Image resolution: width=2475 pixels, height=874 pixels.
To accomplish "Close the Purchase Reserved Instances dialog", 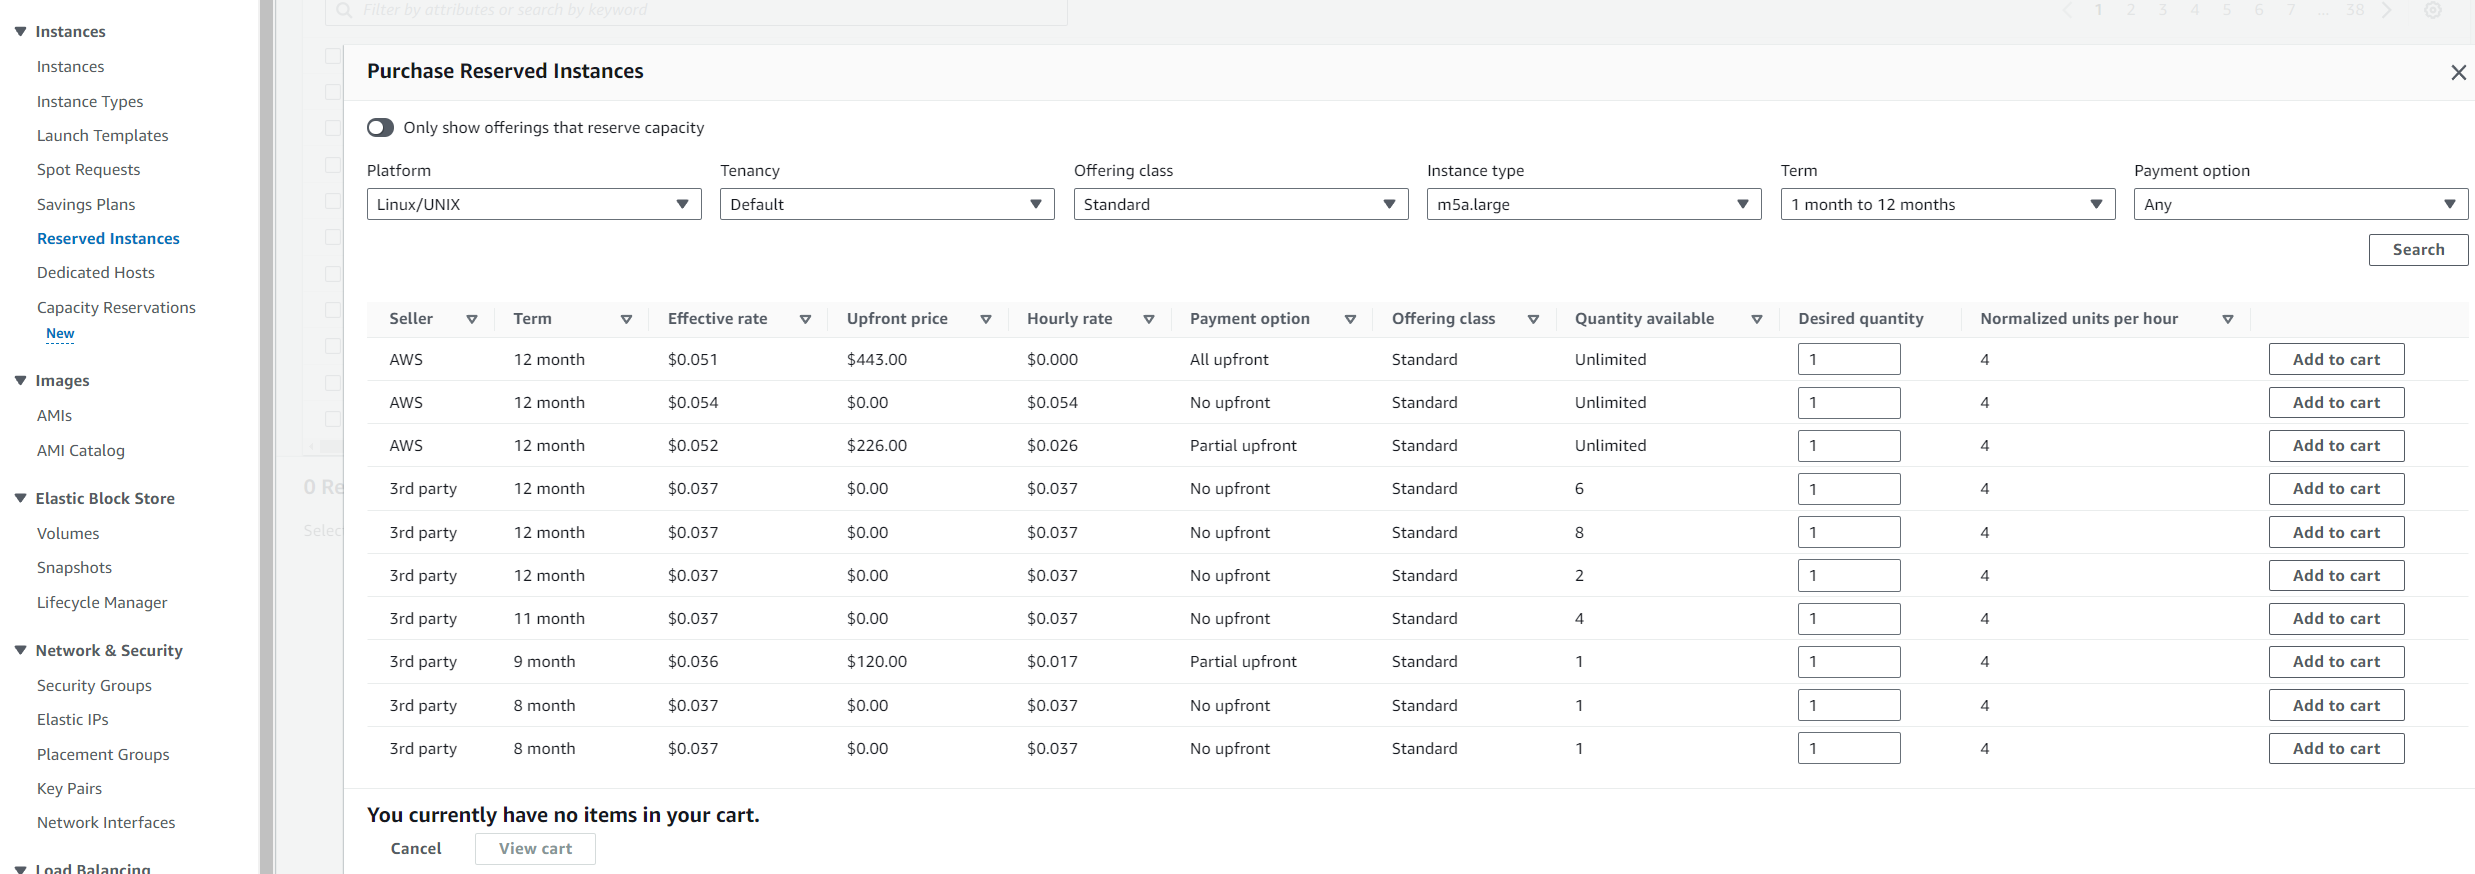I will (2458, 72).
